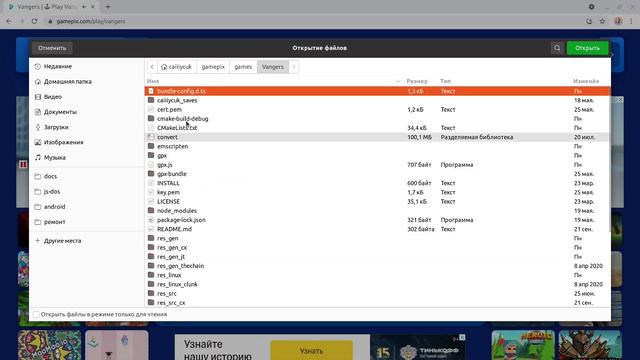
Task: Open the caiiiycuk home breadcrumb
Action: [176, 67]
